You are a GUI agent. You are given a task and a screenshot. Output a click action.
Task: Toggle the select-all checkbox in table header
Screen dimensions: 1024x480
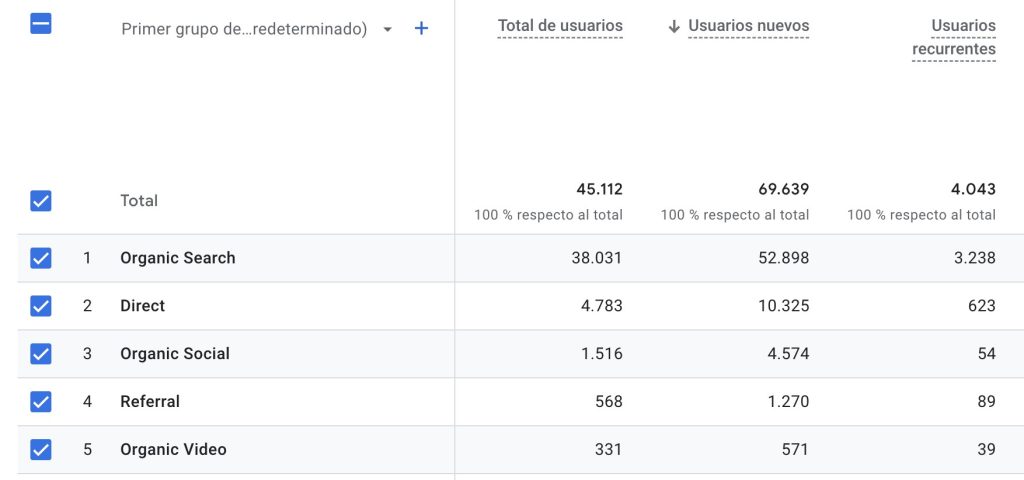[41, 24]
